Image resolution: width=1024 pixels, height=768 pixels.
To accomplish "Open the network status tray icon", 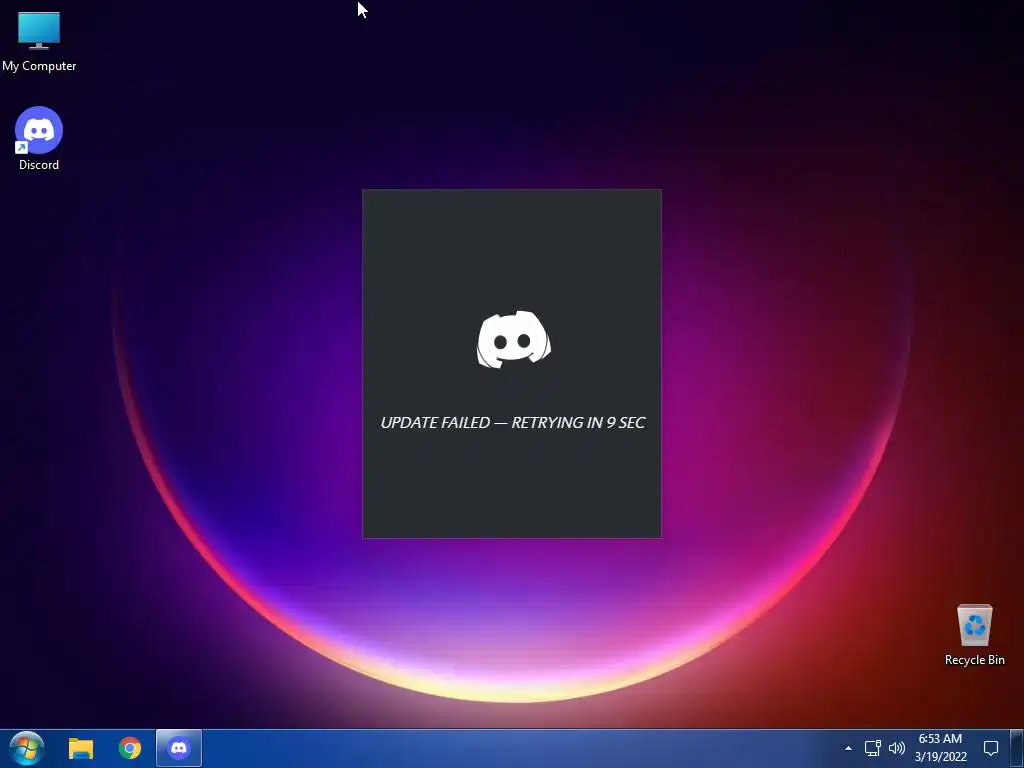I will click(x=872, y=748).
